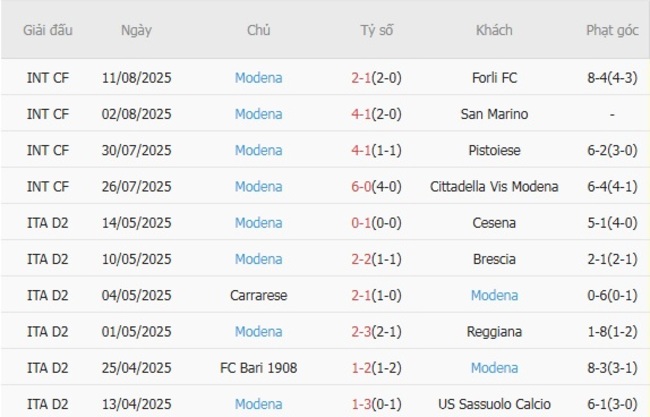The width and height of the screenshot is (650, 417).
Task: Click the 'Ngày' column header
Action: pyautogui.click(x=136, y=31)
